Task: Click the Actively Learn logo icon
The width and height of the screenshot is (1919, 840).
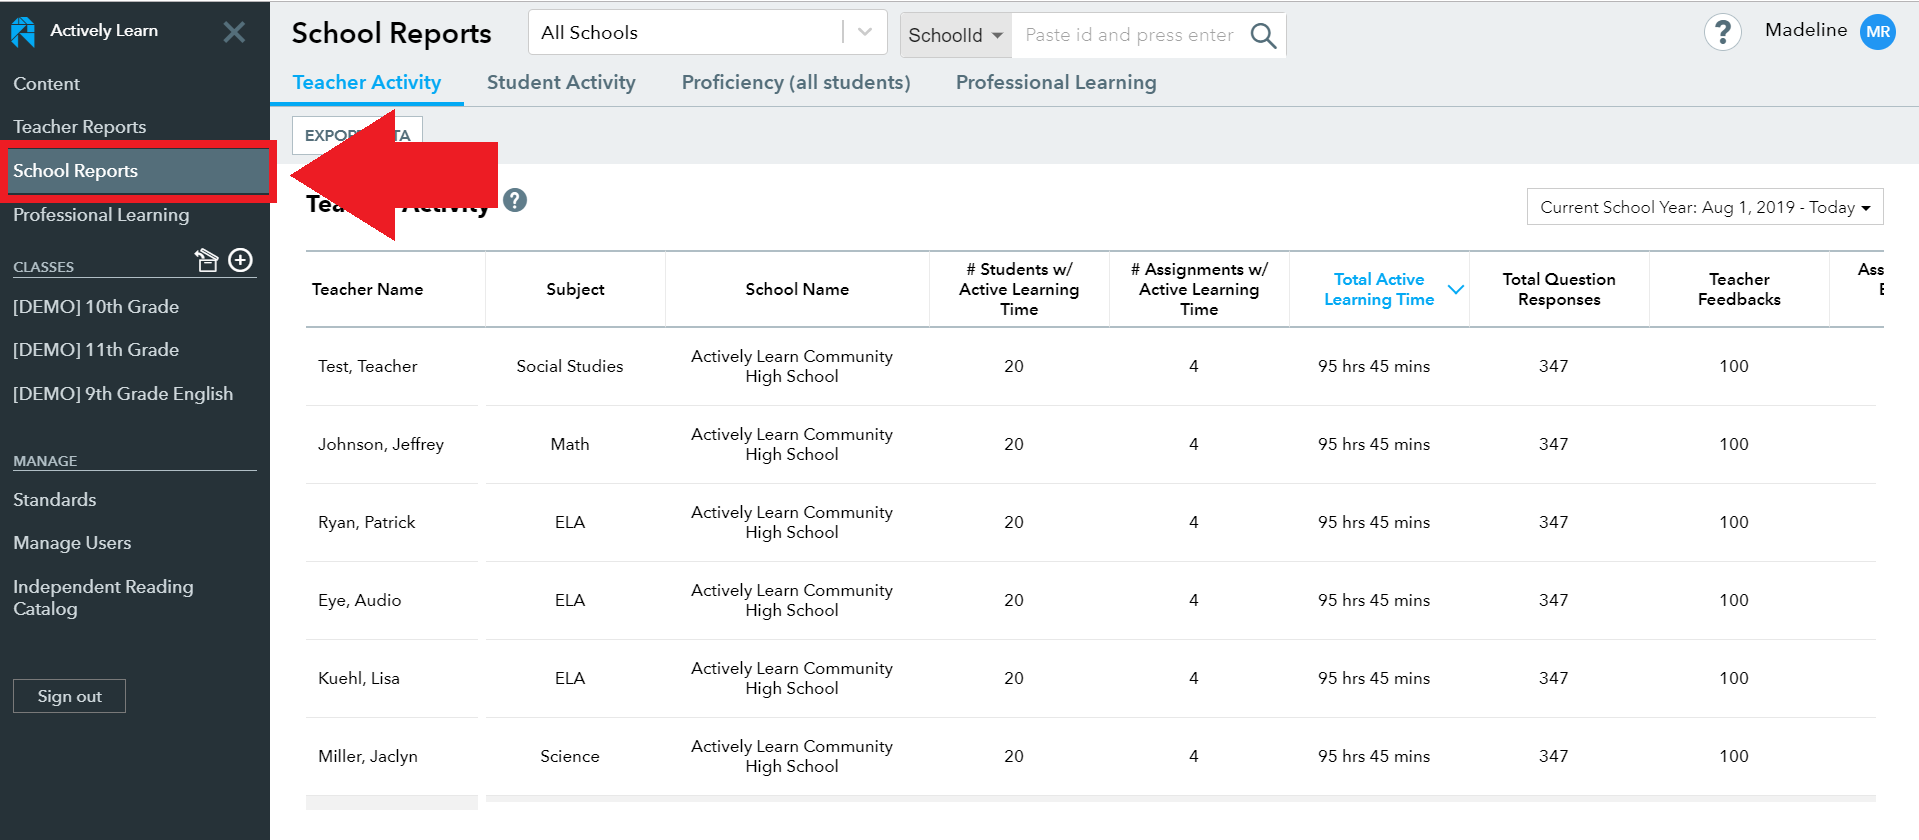Action: [23, 32]
